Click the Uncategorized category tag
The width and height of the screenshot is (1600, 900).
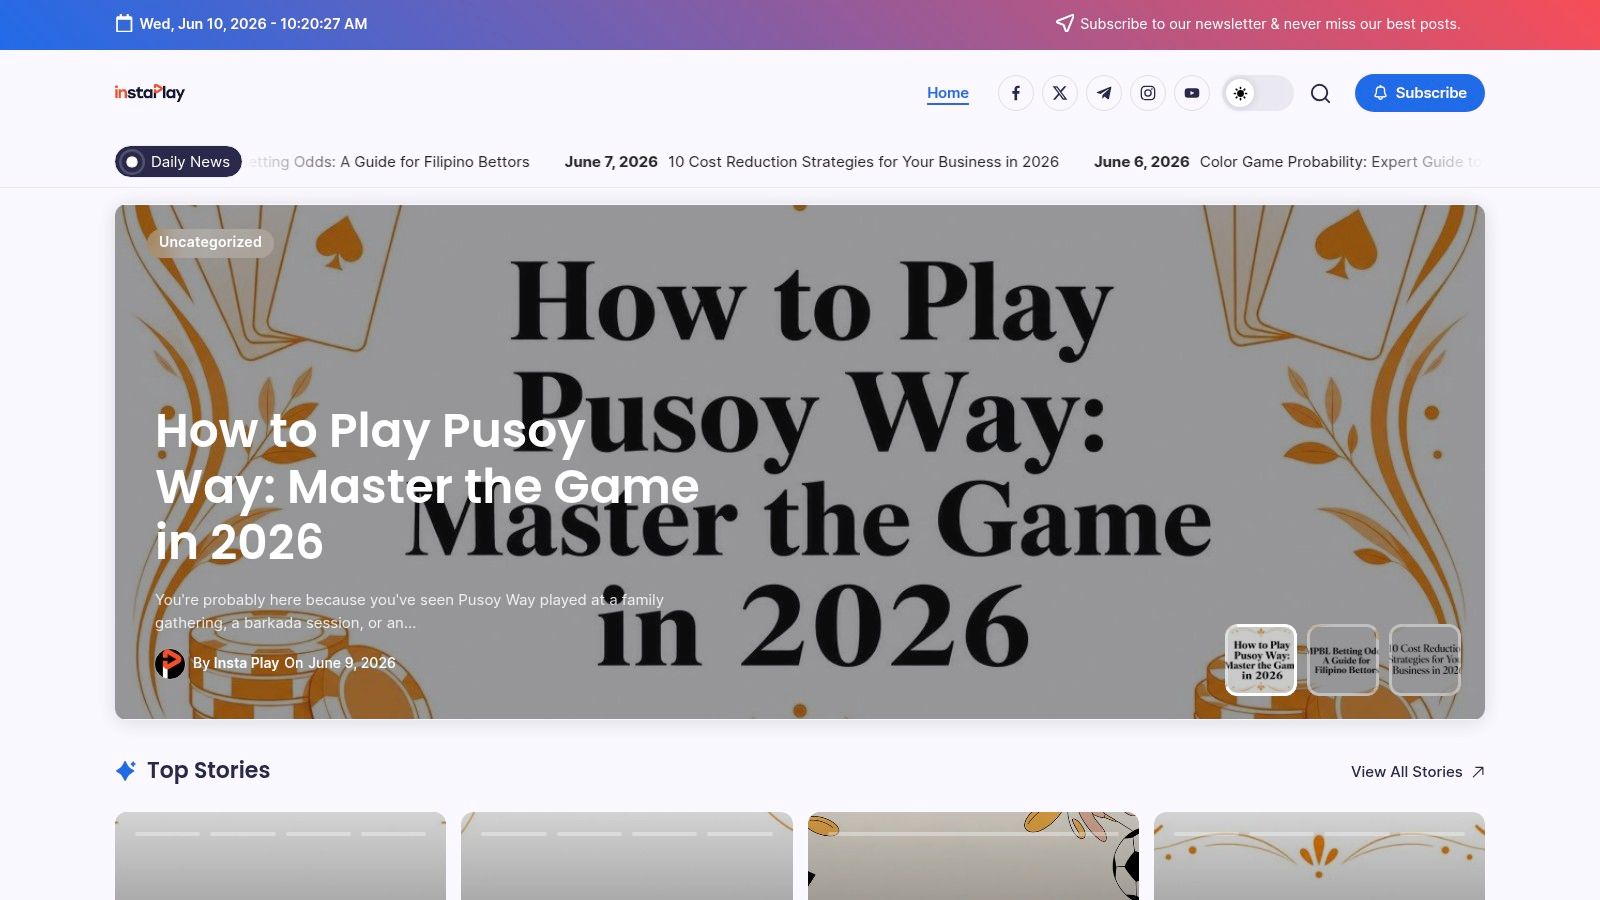click(210, 242)
